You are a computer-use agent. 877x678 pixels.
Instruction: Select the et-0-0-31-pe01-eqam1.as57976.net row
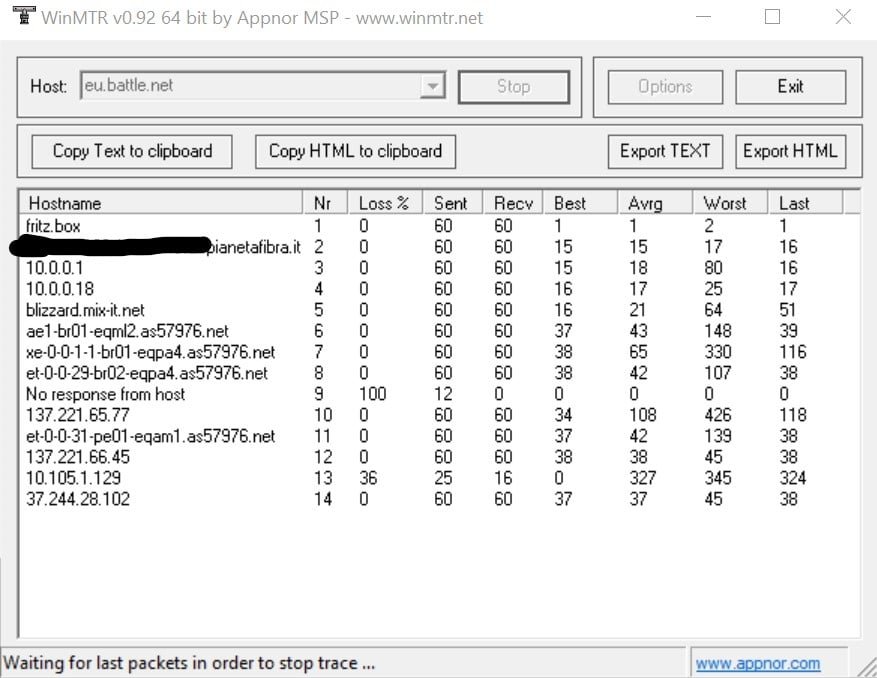tap(431, 436)
